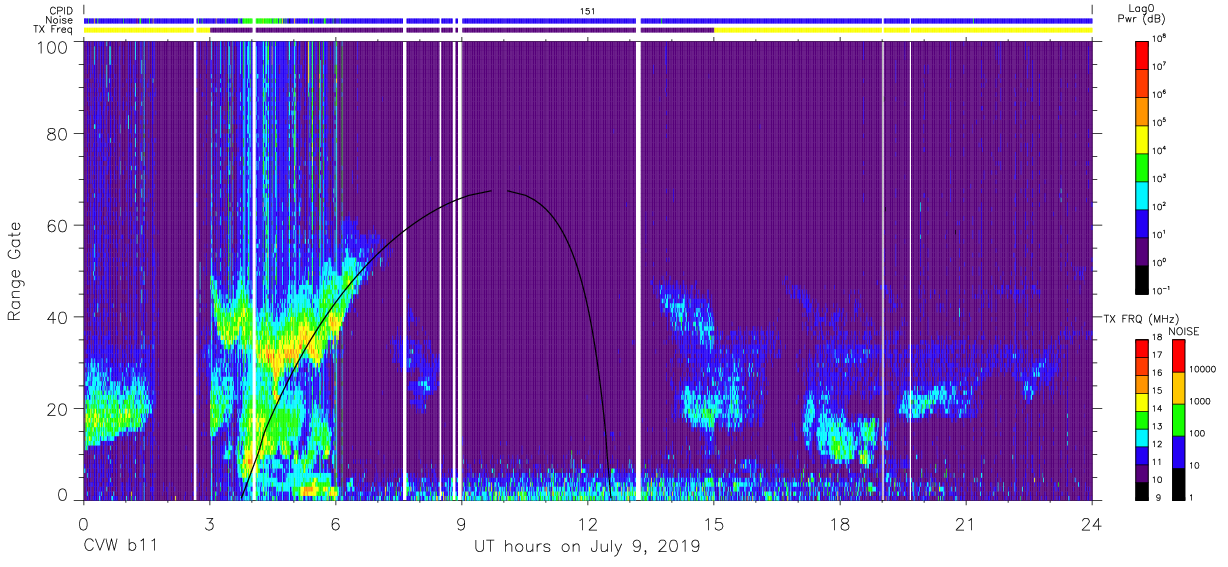
Task: Select the red top segment of the NOISE colorbar
Action: click(1177, 356)
